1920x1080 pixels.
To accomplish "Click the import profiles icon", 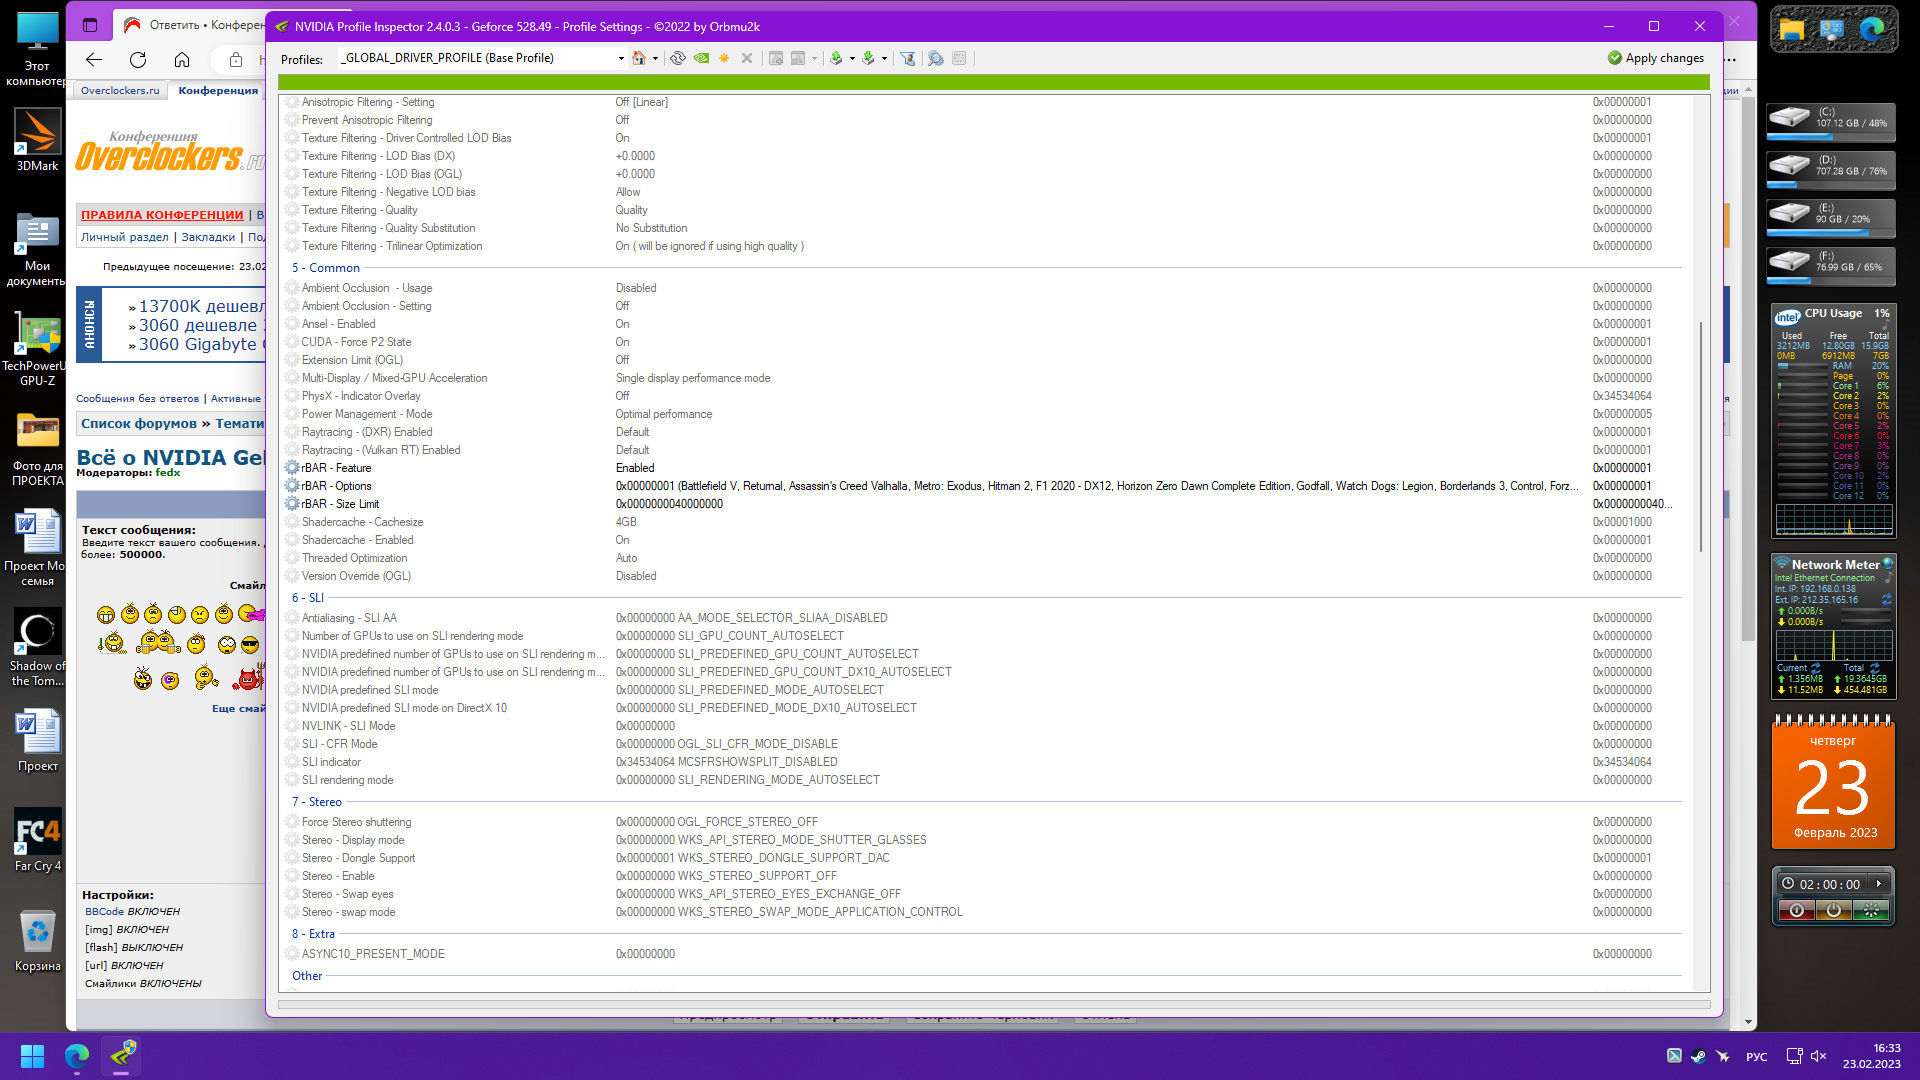I will coord(868,58).
